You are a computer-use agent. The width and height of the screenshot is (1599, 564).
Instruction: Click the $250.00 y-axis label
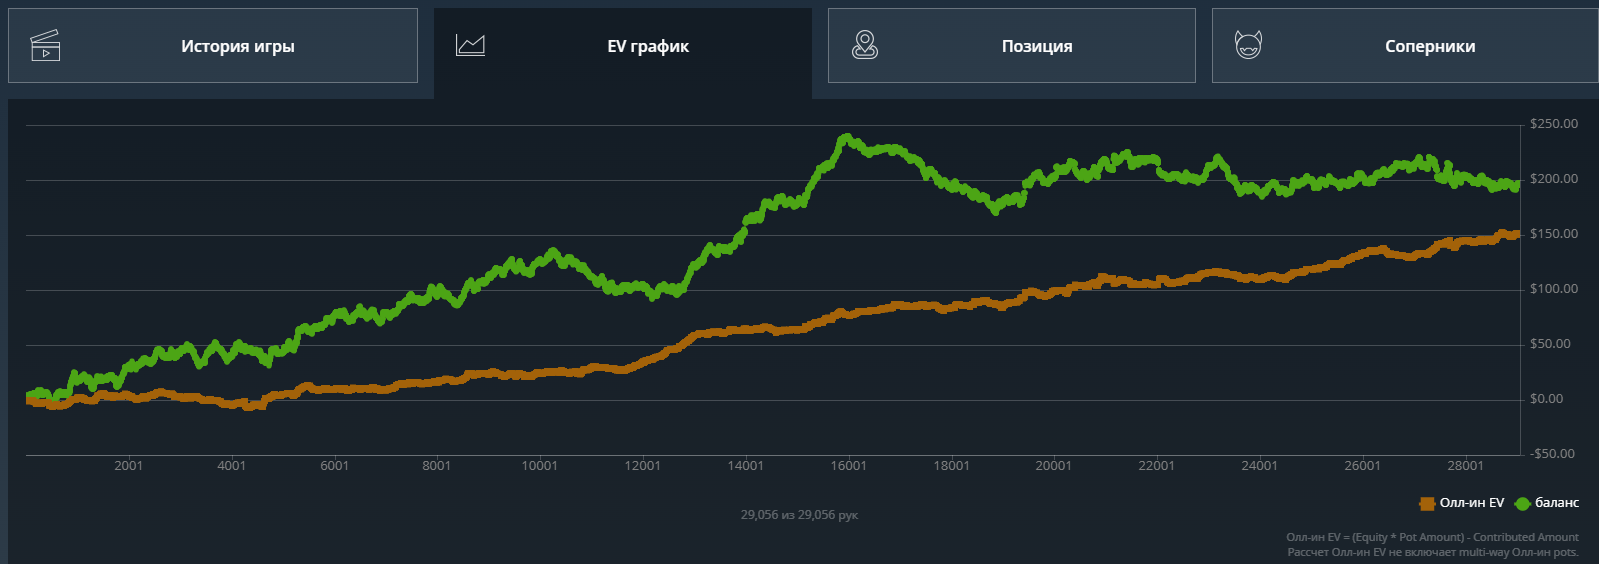pos(1554,124)
